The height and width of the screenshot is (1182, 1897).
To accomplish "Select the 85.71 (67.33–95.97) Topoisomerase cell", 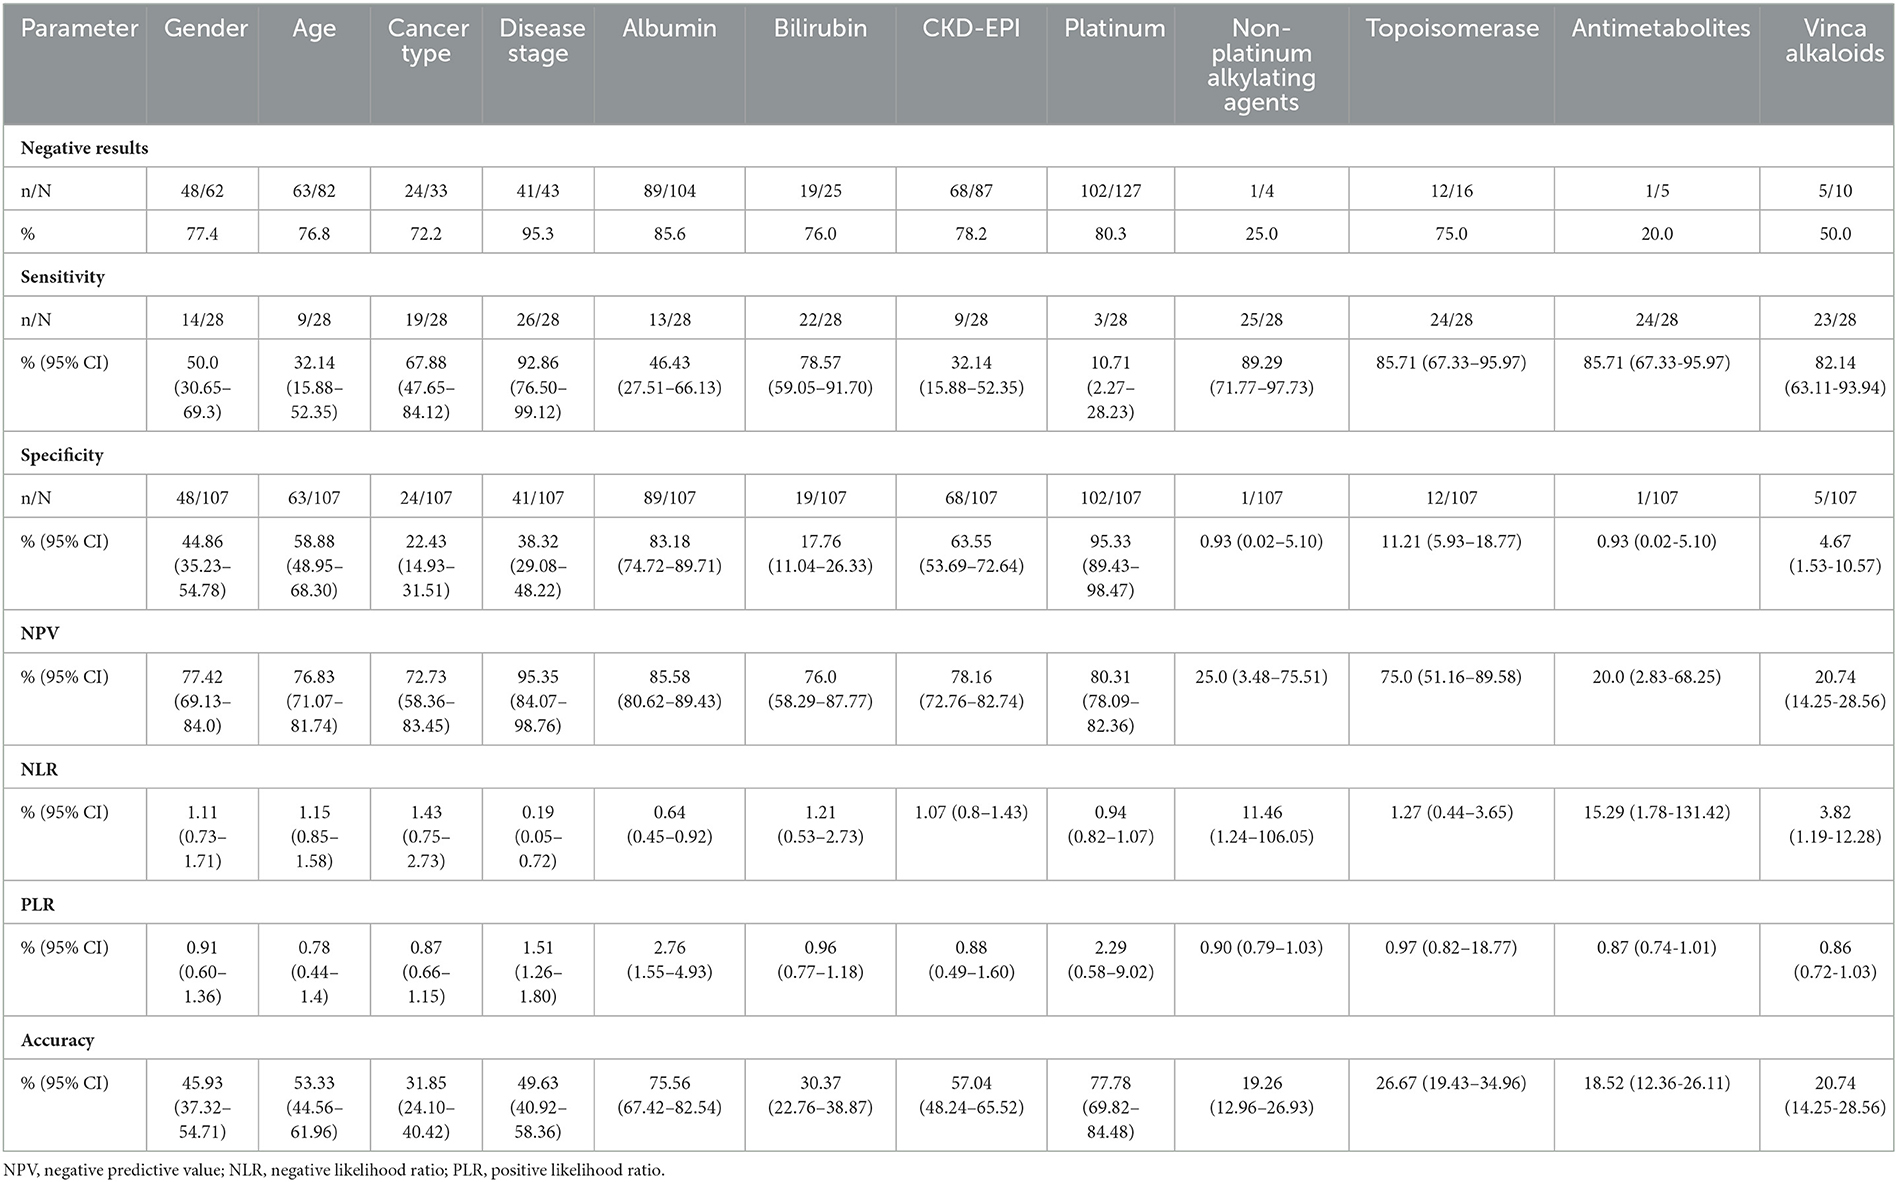I will [1451, 386].
